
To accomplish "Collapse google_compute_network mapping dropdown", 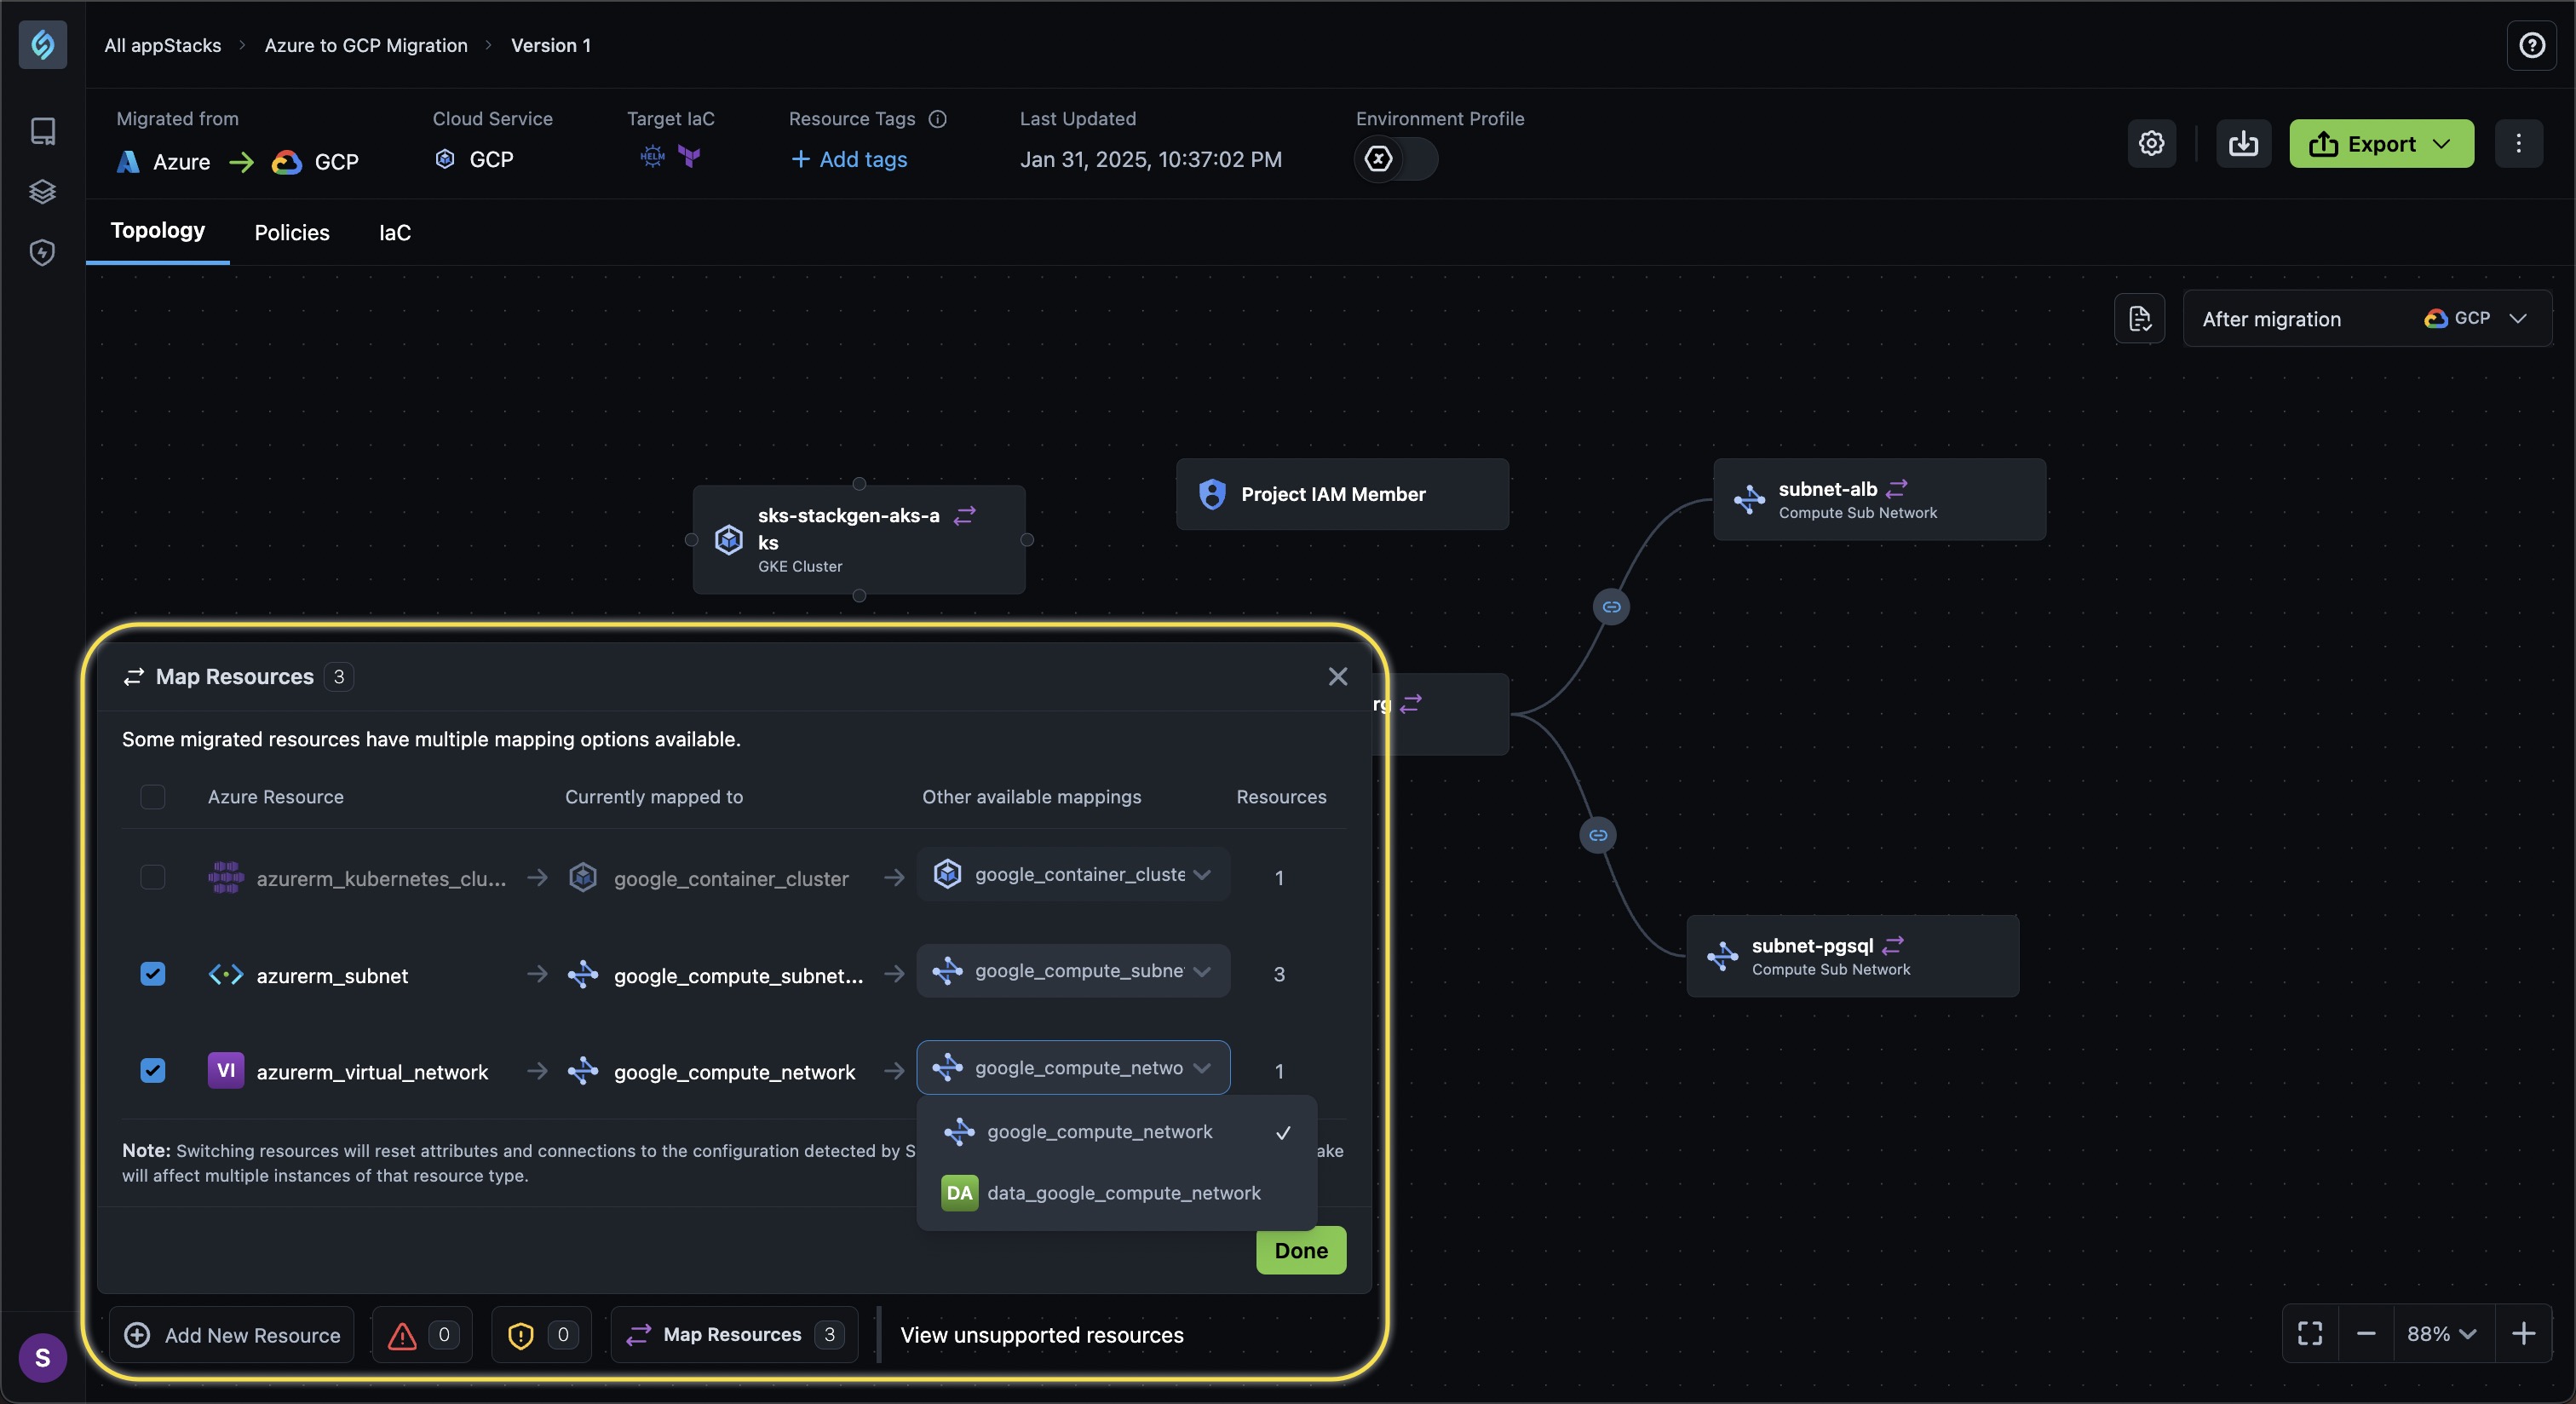I will tap(1073, 1068).
